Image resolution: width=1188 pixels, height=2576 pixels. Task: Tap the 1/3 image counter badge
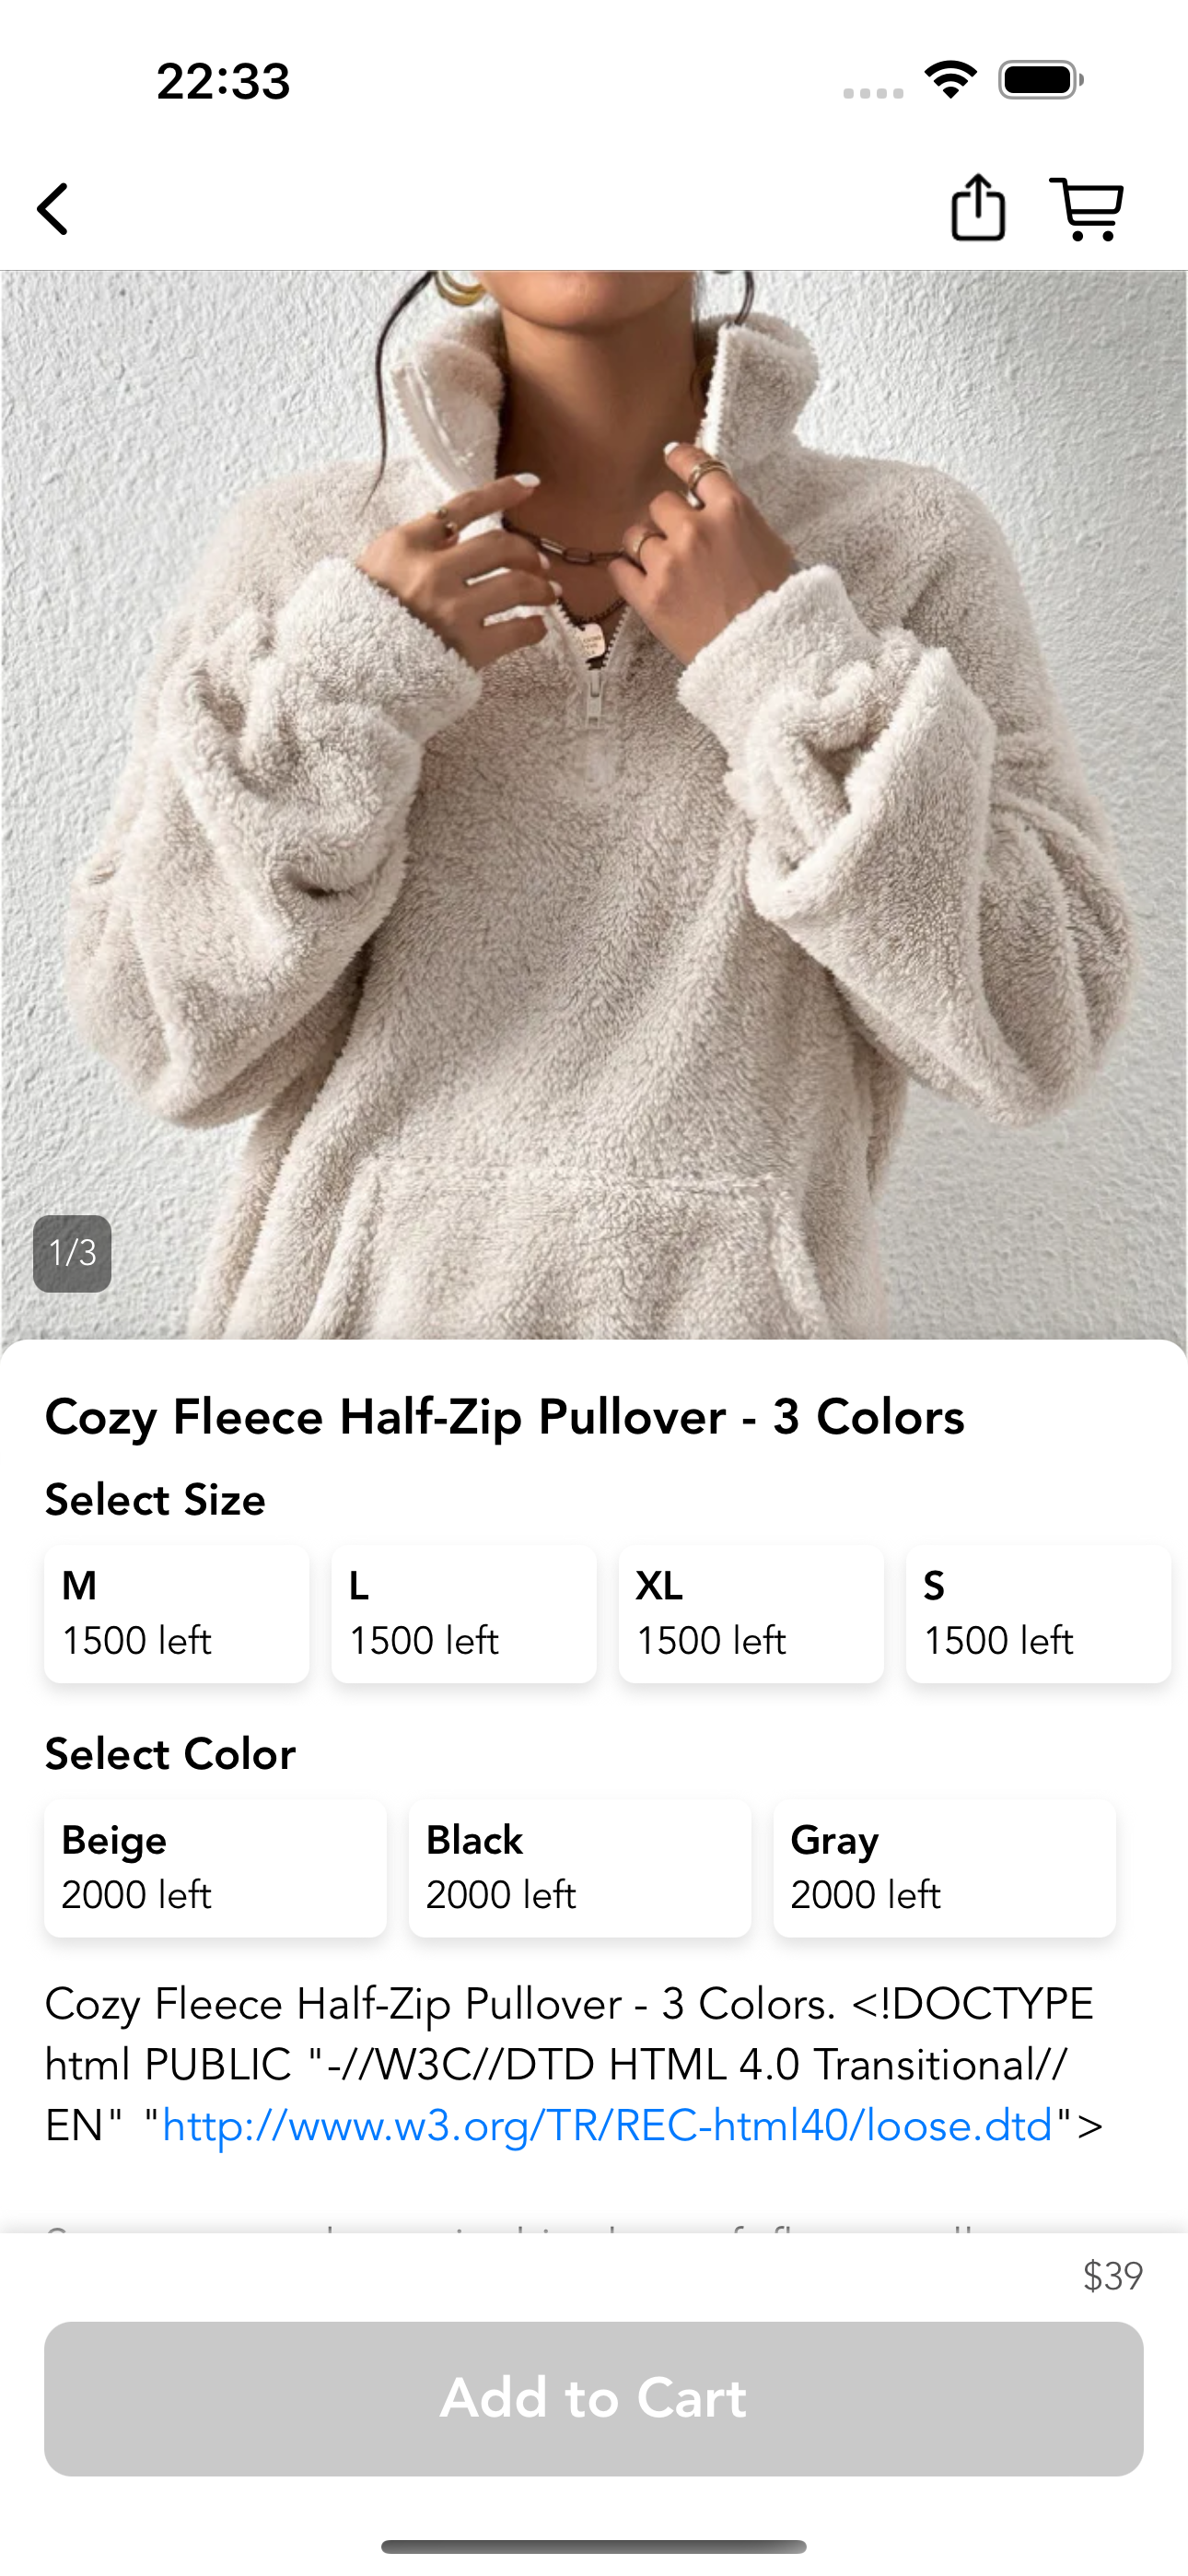72,1253
